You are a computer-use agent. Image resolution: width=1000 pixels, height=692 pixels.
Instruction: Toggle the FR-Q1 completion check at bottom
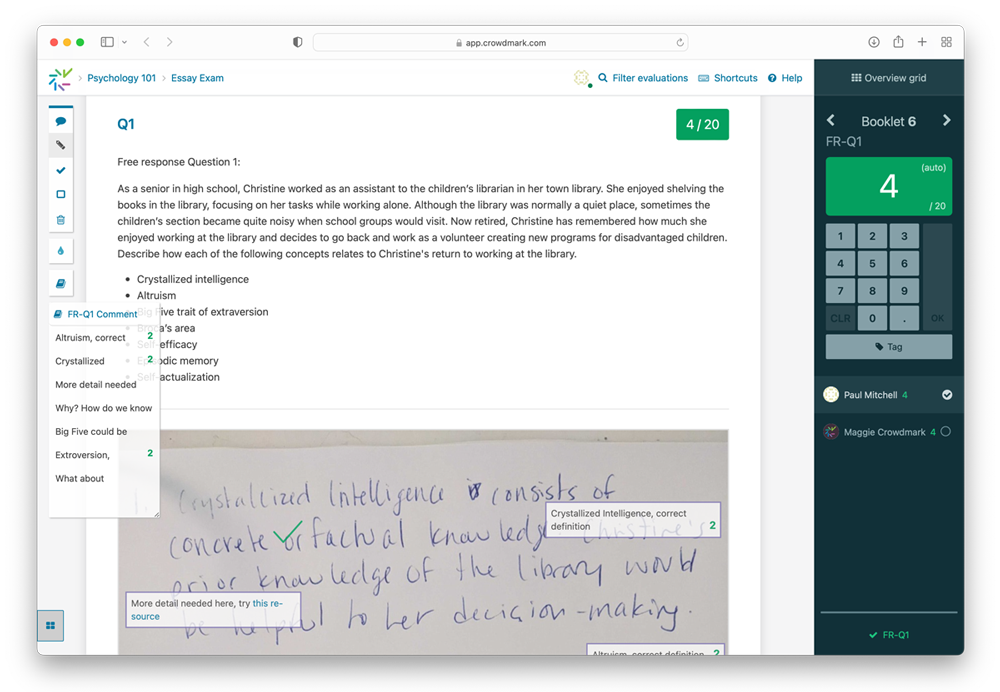point(888,634)
